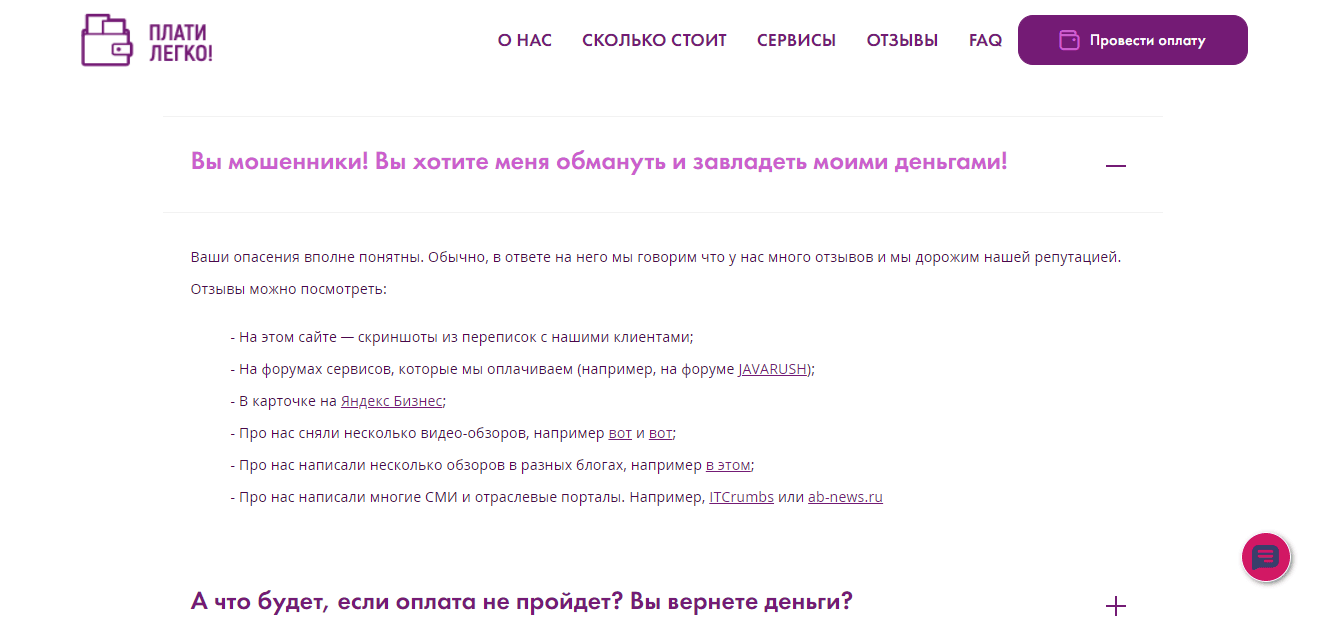Open the ab-news.ru article link
This screenshot has height=624, width=1331.
(845, 496)
